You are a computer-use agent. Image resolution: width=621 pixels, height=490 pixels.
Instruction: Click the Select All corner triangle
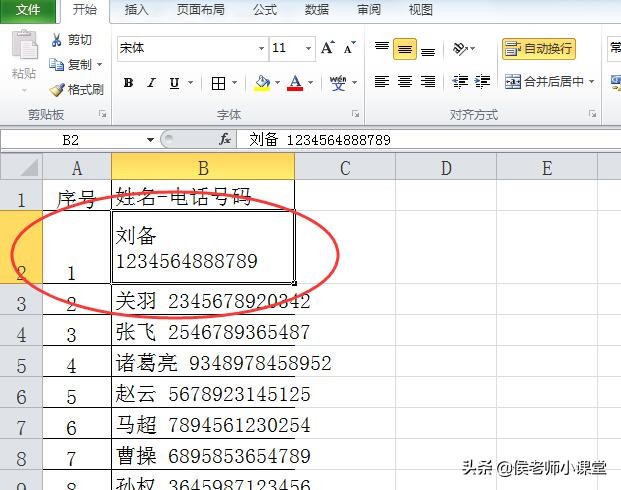(x=21, y=167)
